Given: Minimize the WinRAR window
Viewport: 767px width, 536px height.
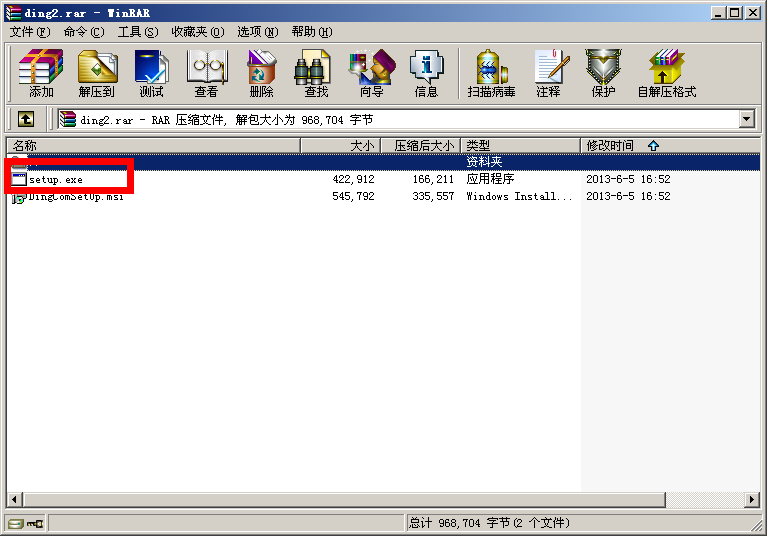Looking at the screenshot, I should (718, 13).
